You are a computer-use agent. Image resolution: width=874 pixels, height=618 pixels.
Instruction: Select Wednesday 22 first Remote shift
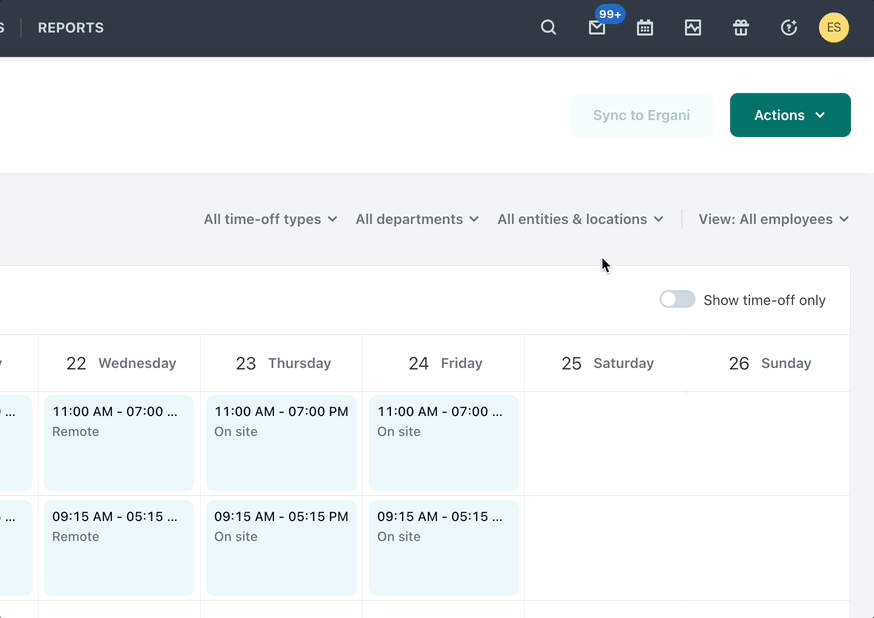pos(119,442)
